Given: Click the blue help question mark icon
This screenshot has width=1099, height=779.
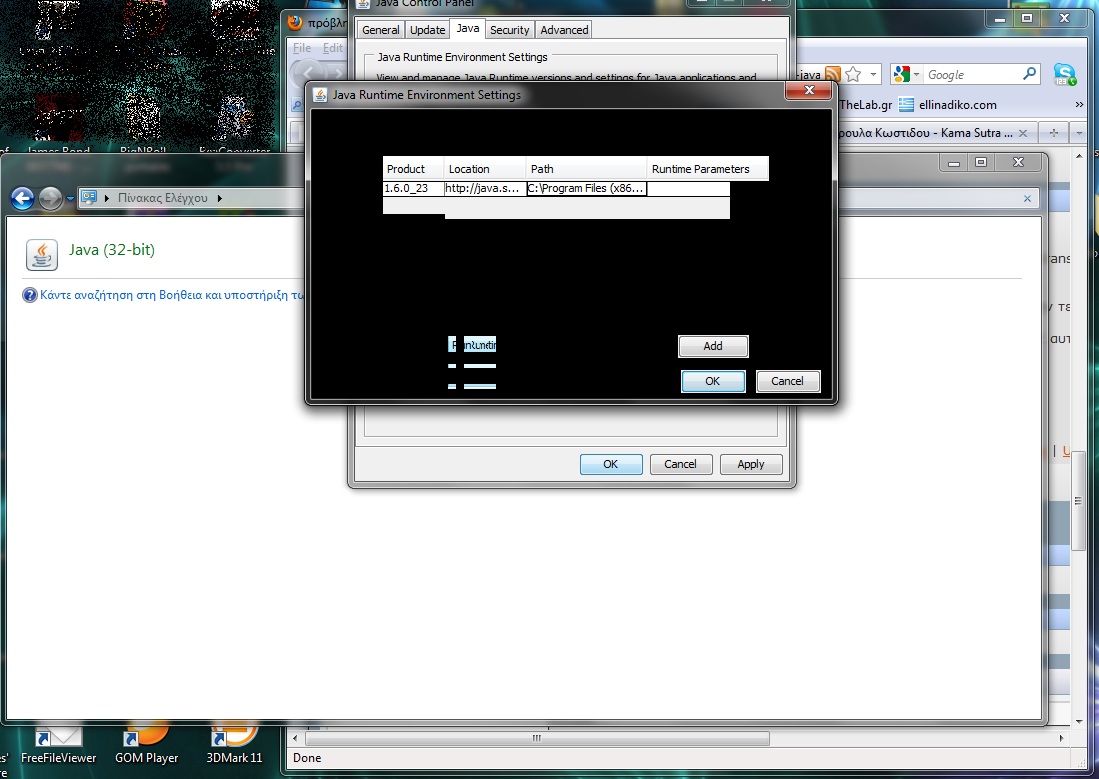Looking at the screenshot, I should (x=29, y=295).
